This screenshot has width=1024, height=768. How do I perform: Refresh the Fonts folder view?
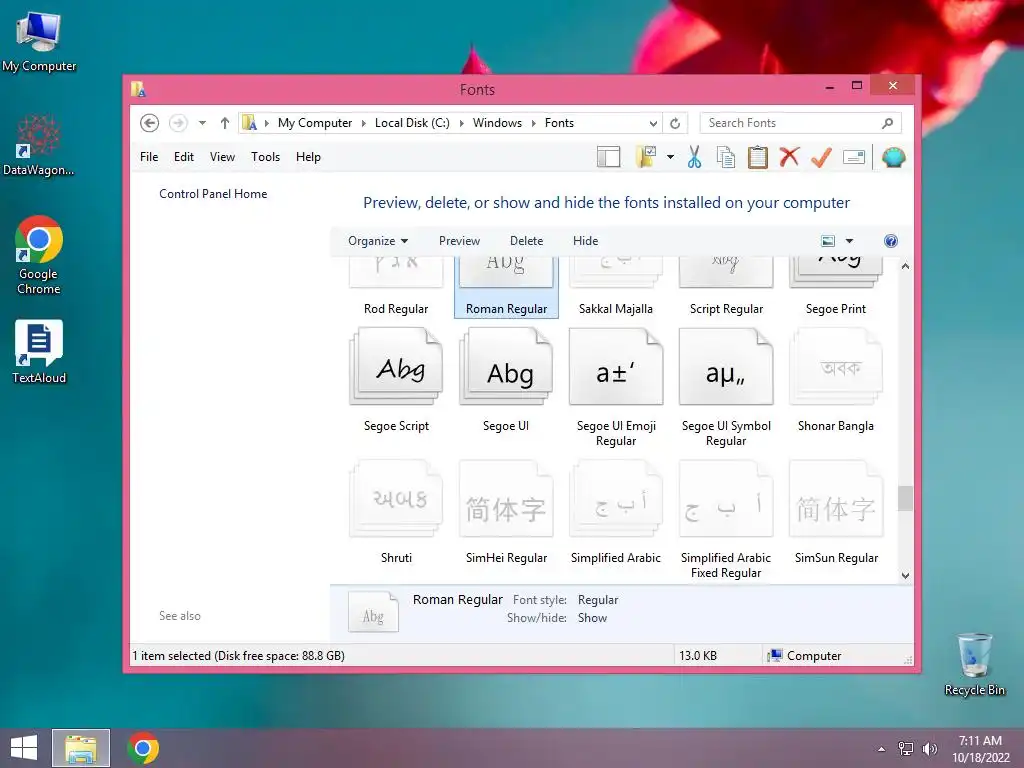(x=675, y=123)
